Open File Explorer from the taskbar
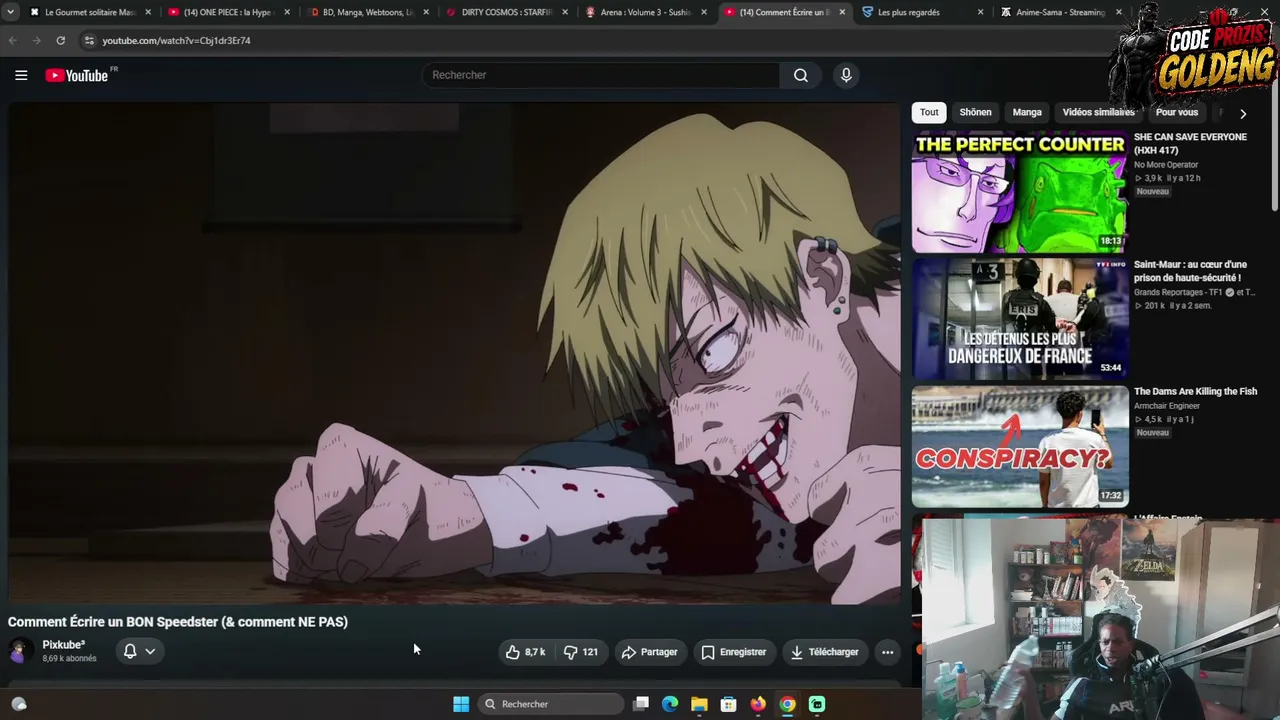The width and height of the screenshot is (1280, 720). click(699, 704)
